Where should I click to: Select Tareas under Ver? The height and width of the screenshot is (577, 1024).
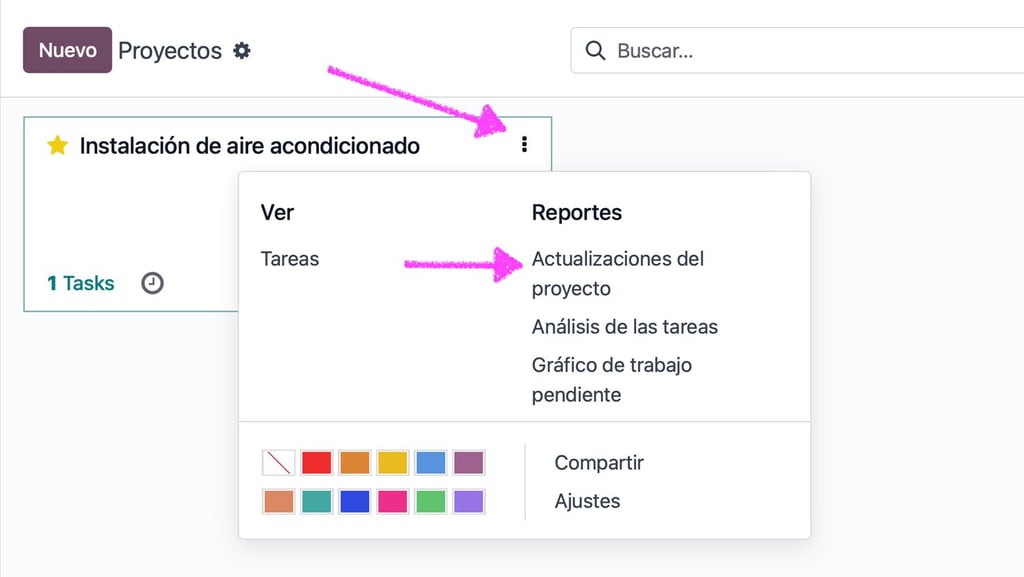click(290, 258)
